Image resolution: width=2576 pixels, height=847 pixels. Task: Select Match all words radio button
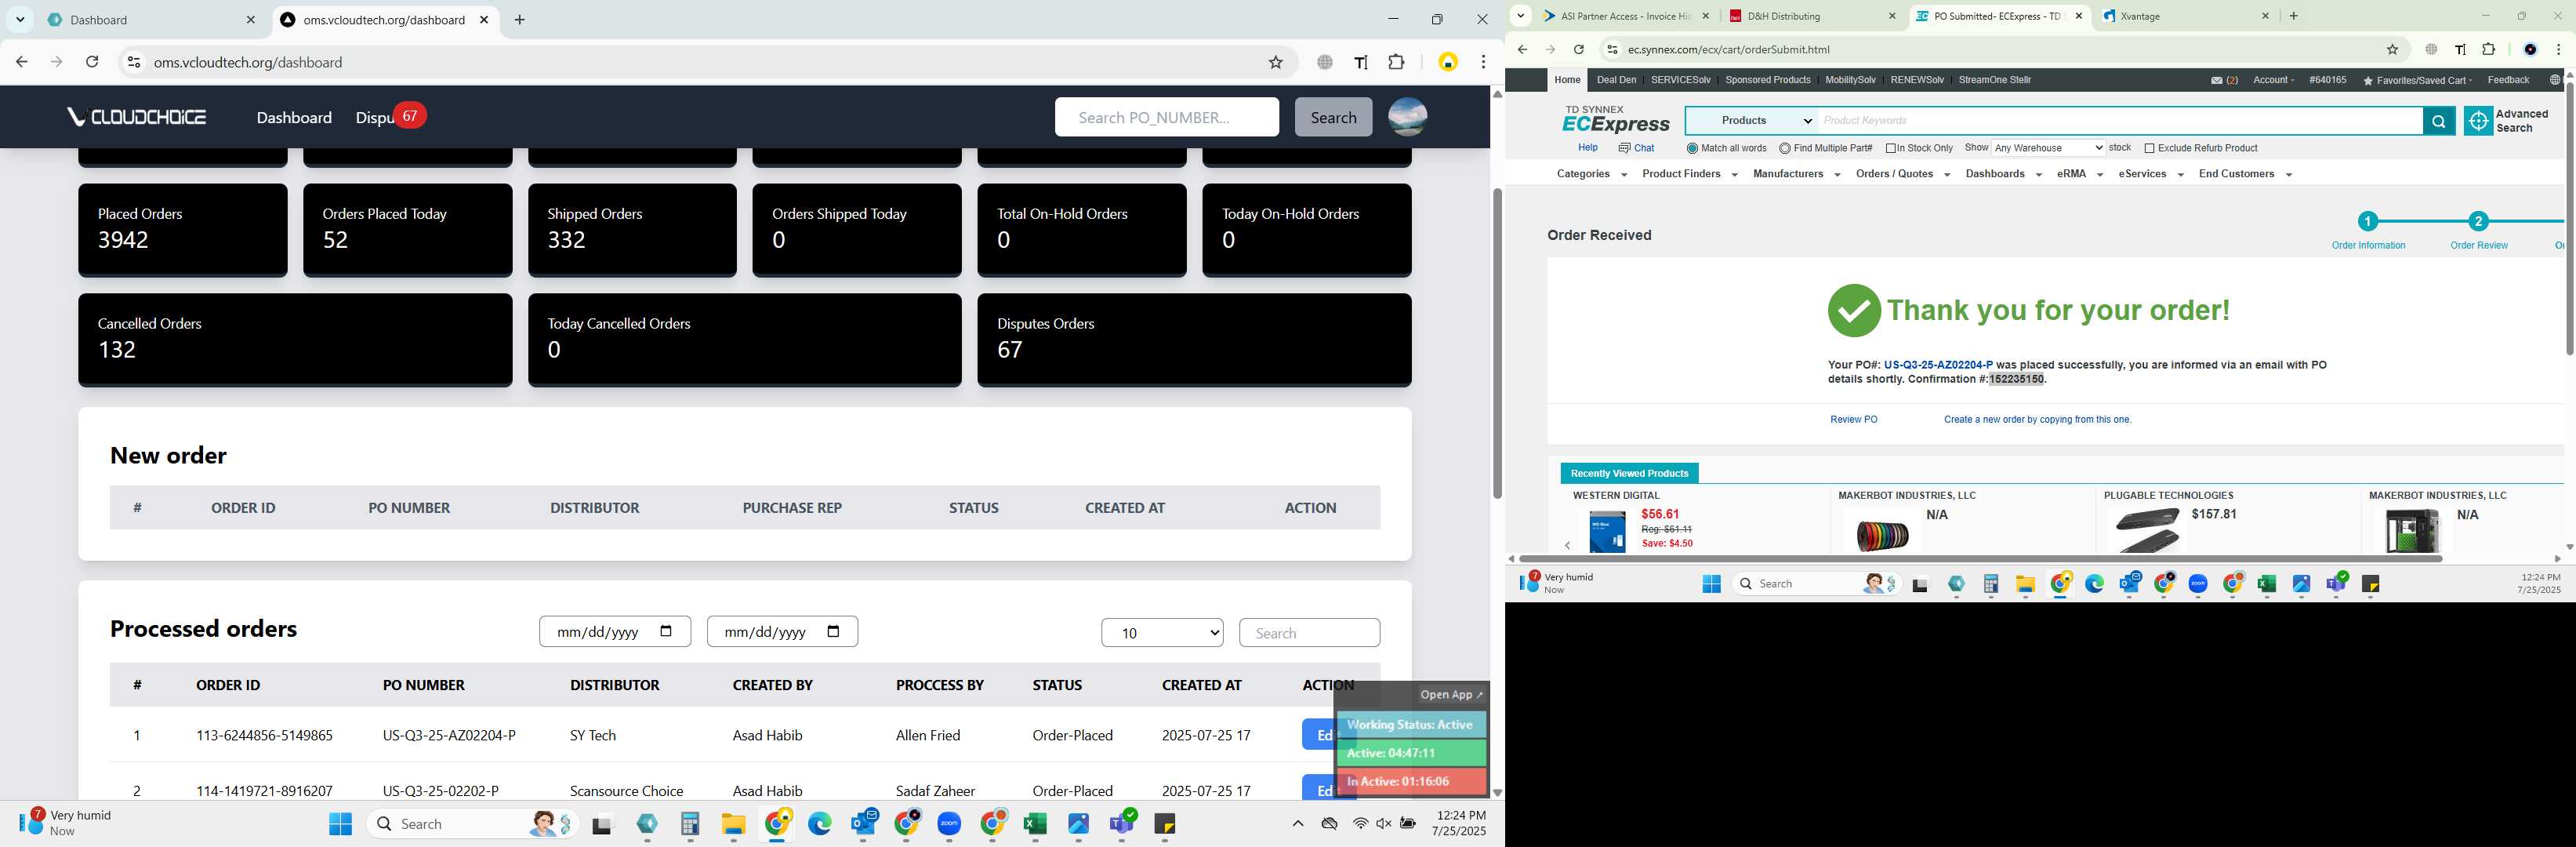[1692, 149]
